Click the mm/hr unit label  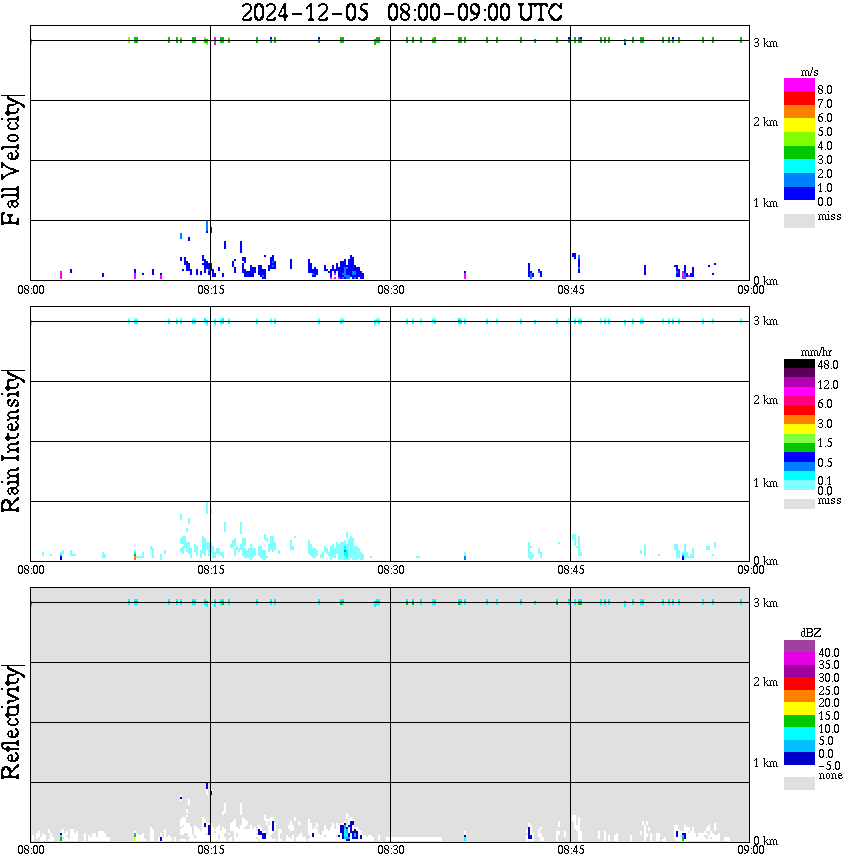click(x=816, y=352)
